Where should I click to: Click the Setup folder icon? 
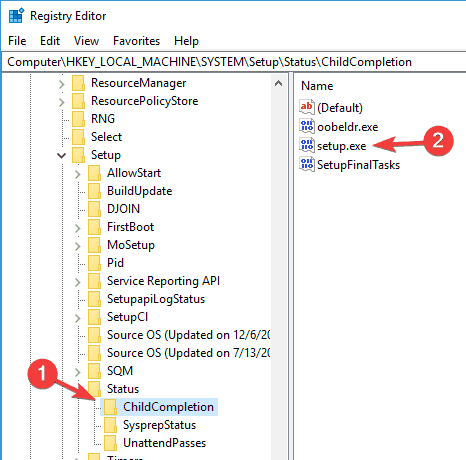point(78,155)
